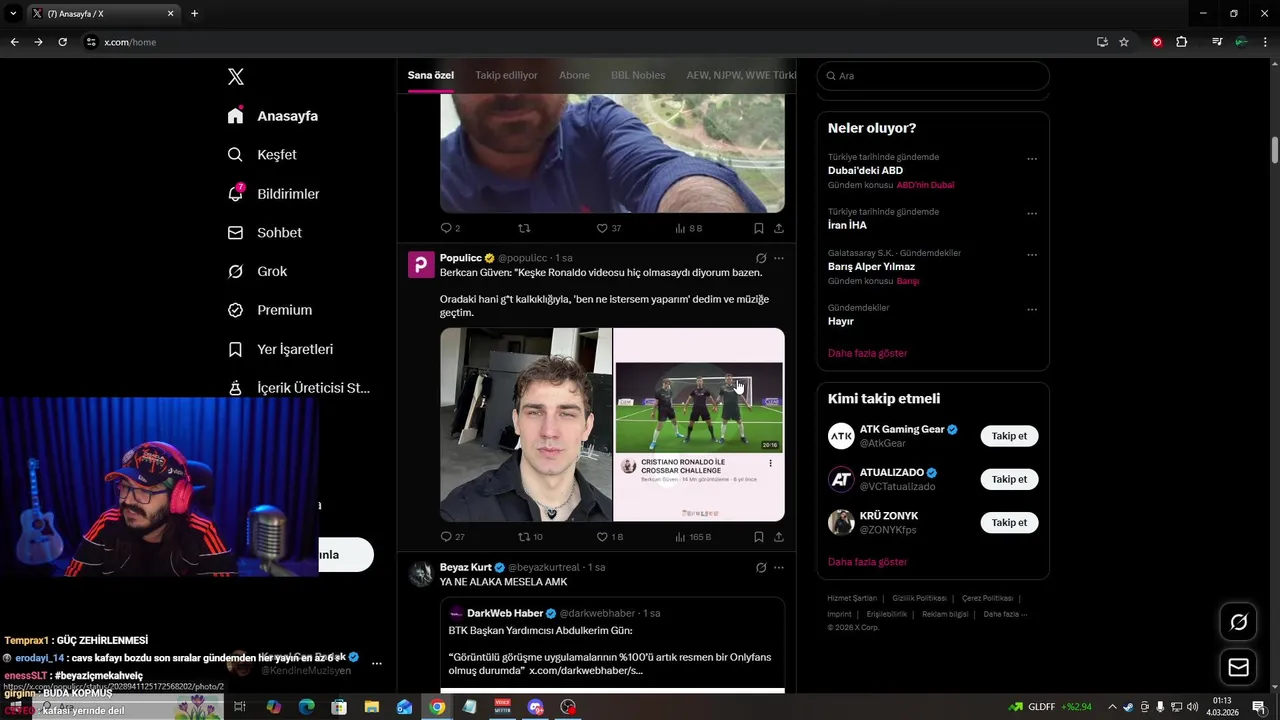Show more follow suggestions link

pyautogui.click(x=867, y=562)
